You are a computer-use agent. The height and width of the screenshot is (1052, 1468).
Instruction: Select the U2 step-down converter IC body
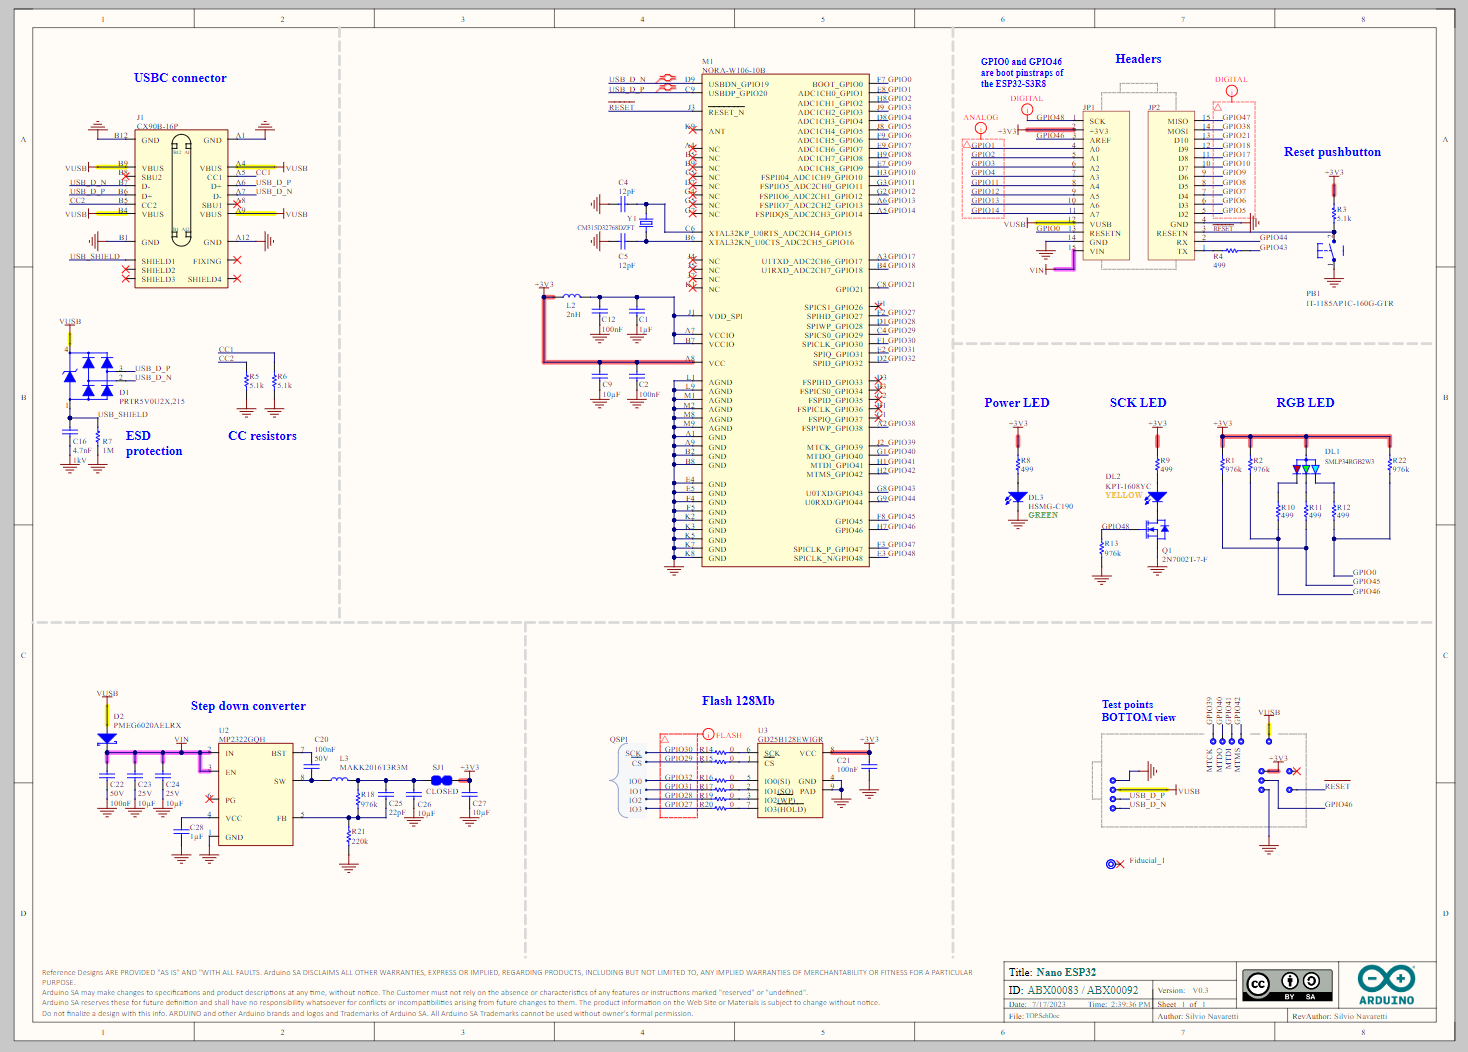tap(256, 794)
